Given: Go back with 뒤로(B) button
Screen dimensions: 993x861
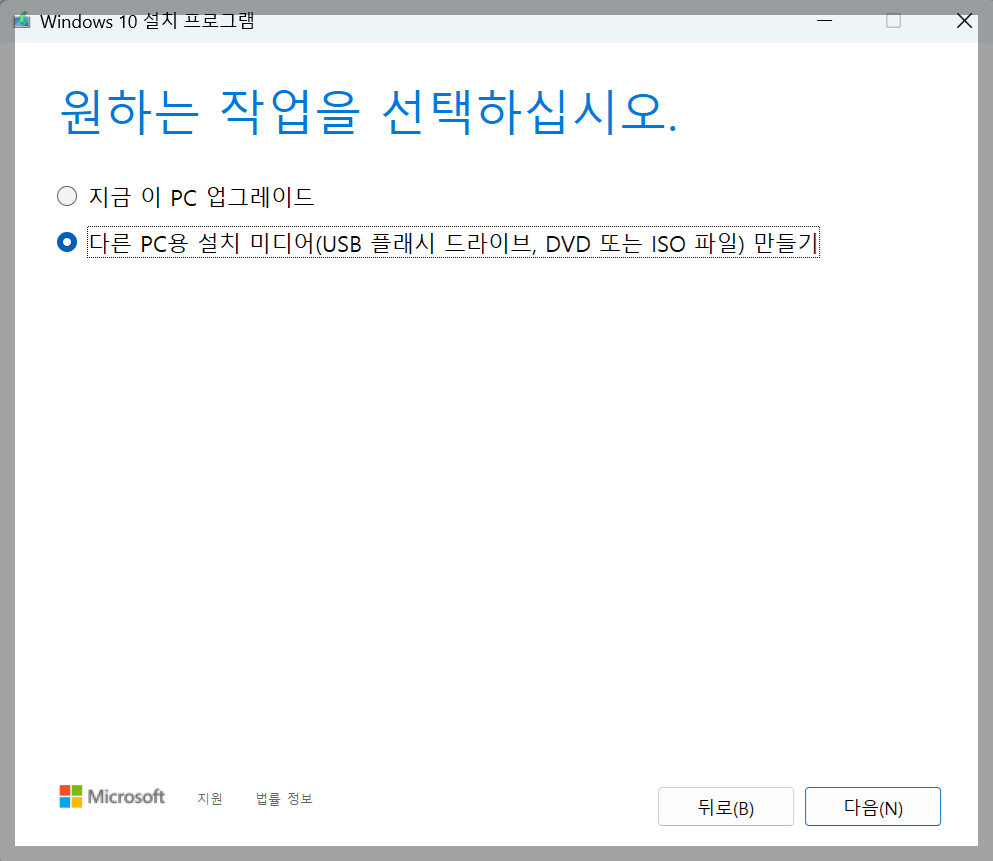Looking at the screenshot, I should click(x=726, y=807).
